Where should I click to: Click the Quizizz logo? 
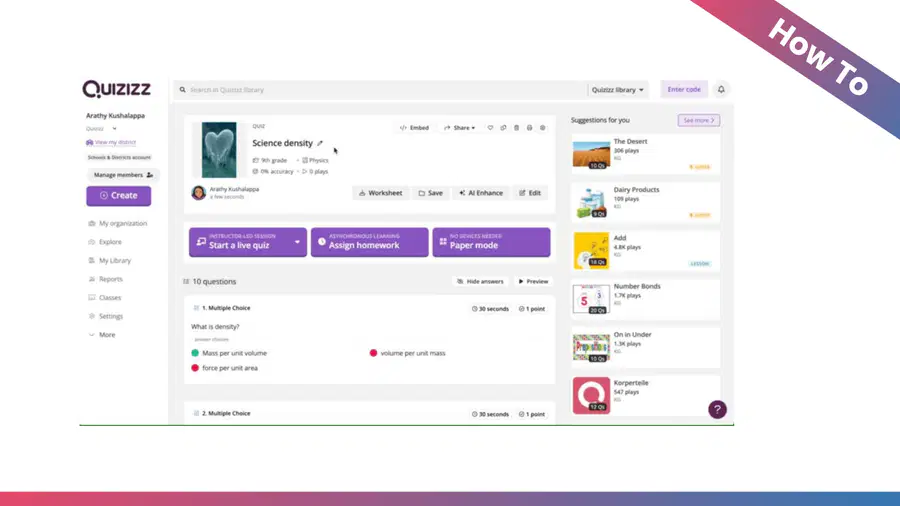click(117, 89)
